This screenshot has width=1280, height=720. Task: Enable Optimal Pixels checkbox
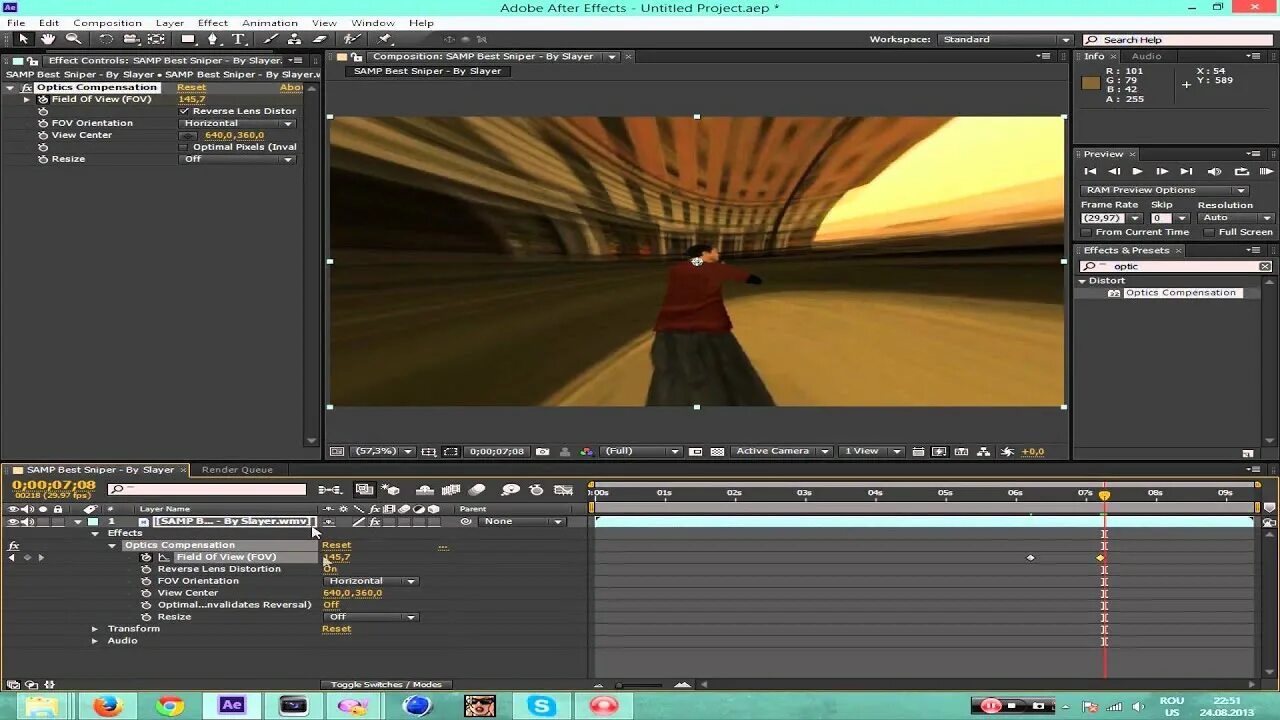pos(183,147)
